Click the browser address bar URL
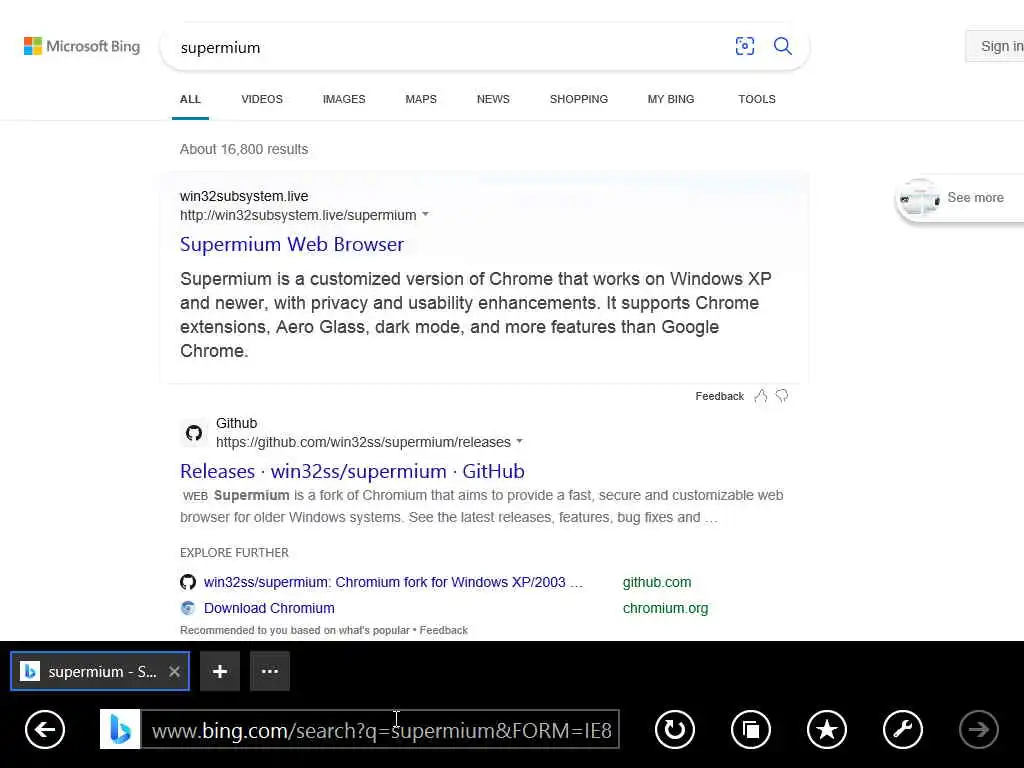 [x=380, y=729]
